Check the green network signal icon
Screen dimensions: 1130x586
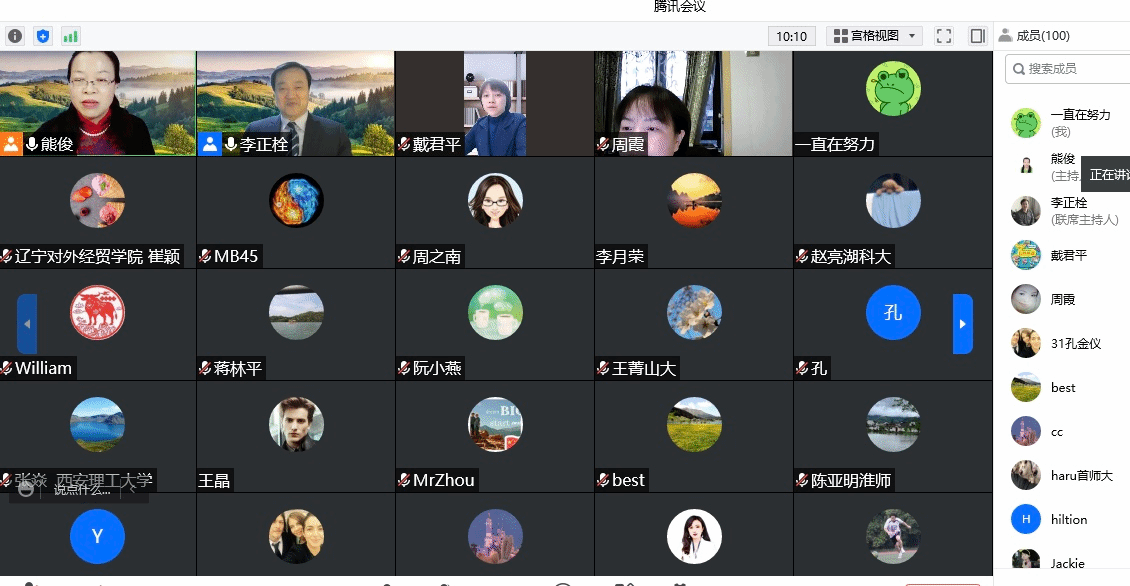click(x=70, y=36)
